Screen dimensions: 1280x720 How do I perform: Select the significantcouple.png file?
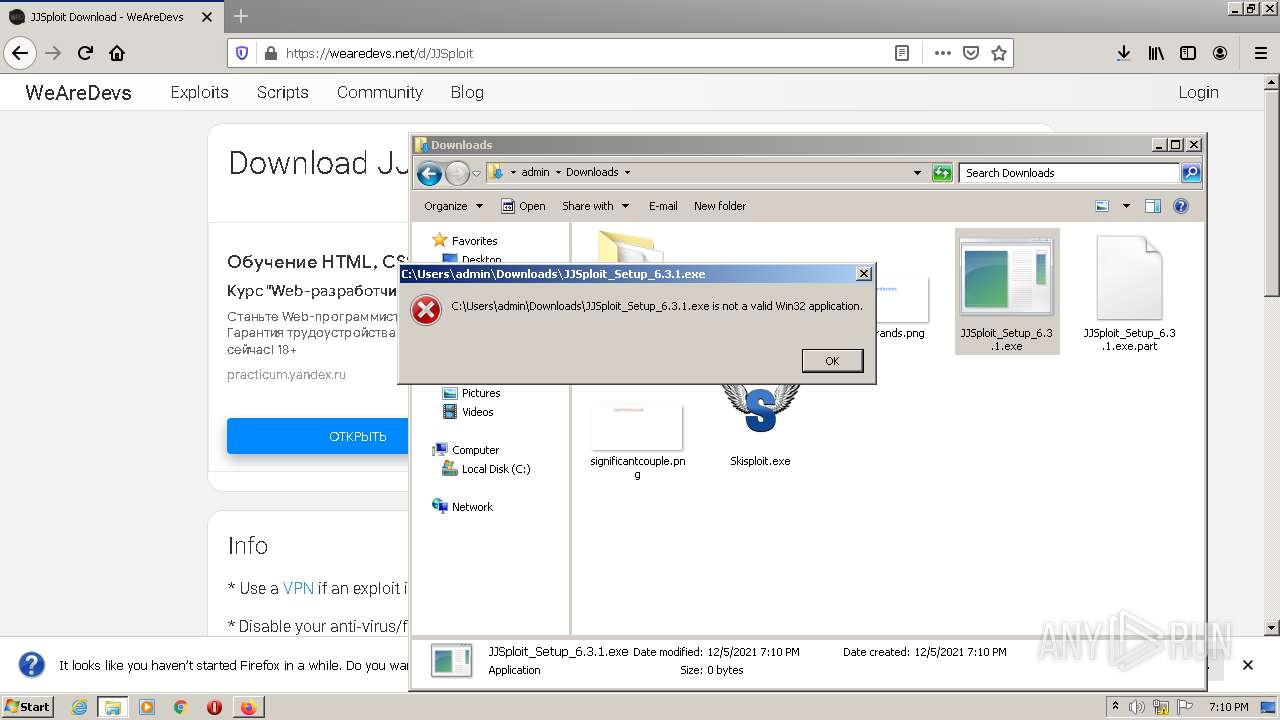(637, 442)
